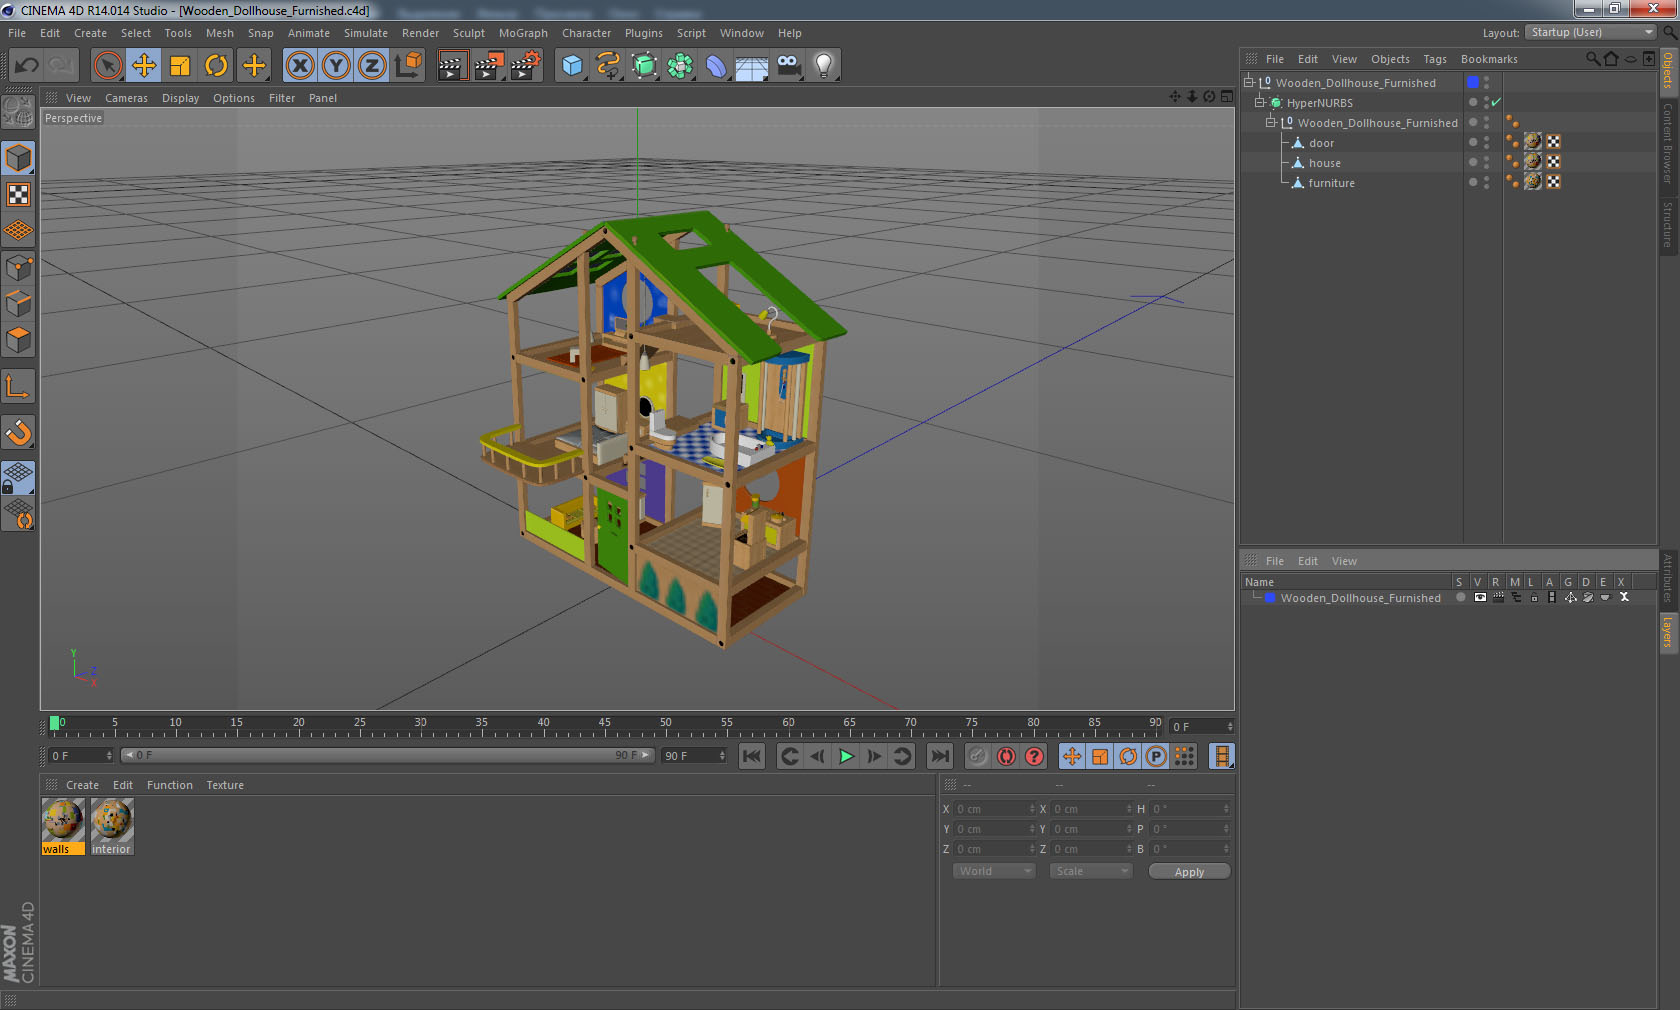The width and height of the screenshot is (1680, 1010).
Task: Toggle autokeying button
Action: 1006,756
